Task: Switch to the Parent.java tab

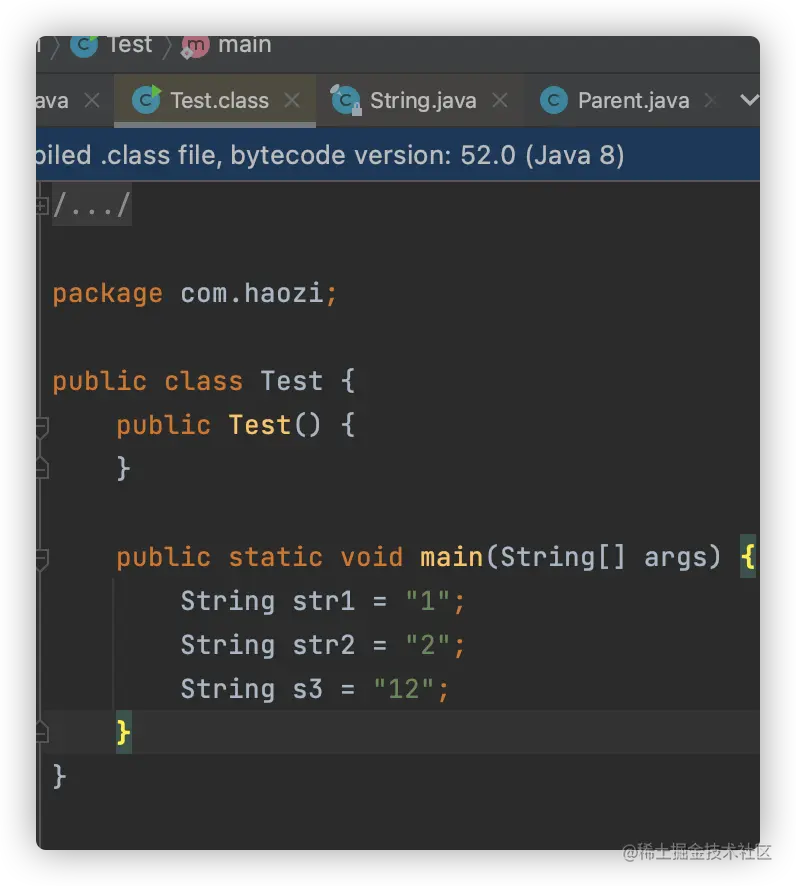Action: [x=633, y=100]
